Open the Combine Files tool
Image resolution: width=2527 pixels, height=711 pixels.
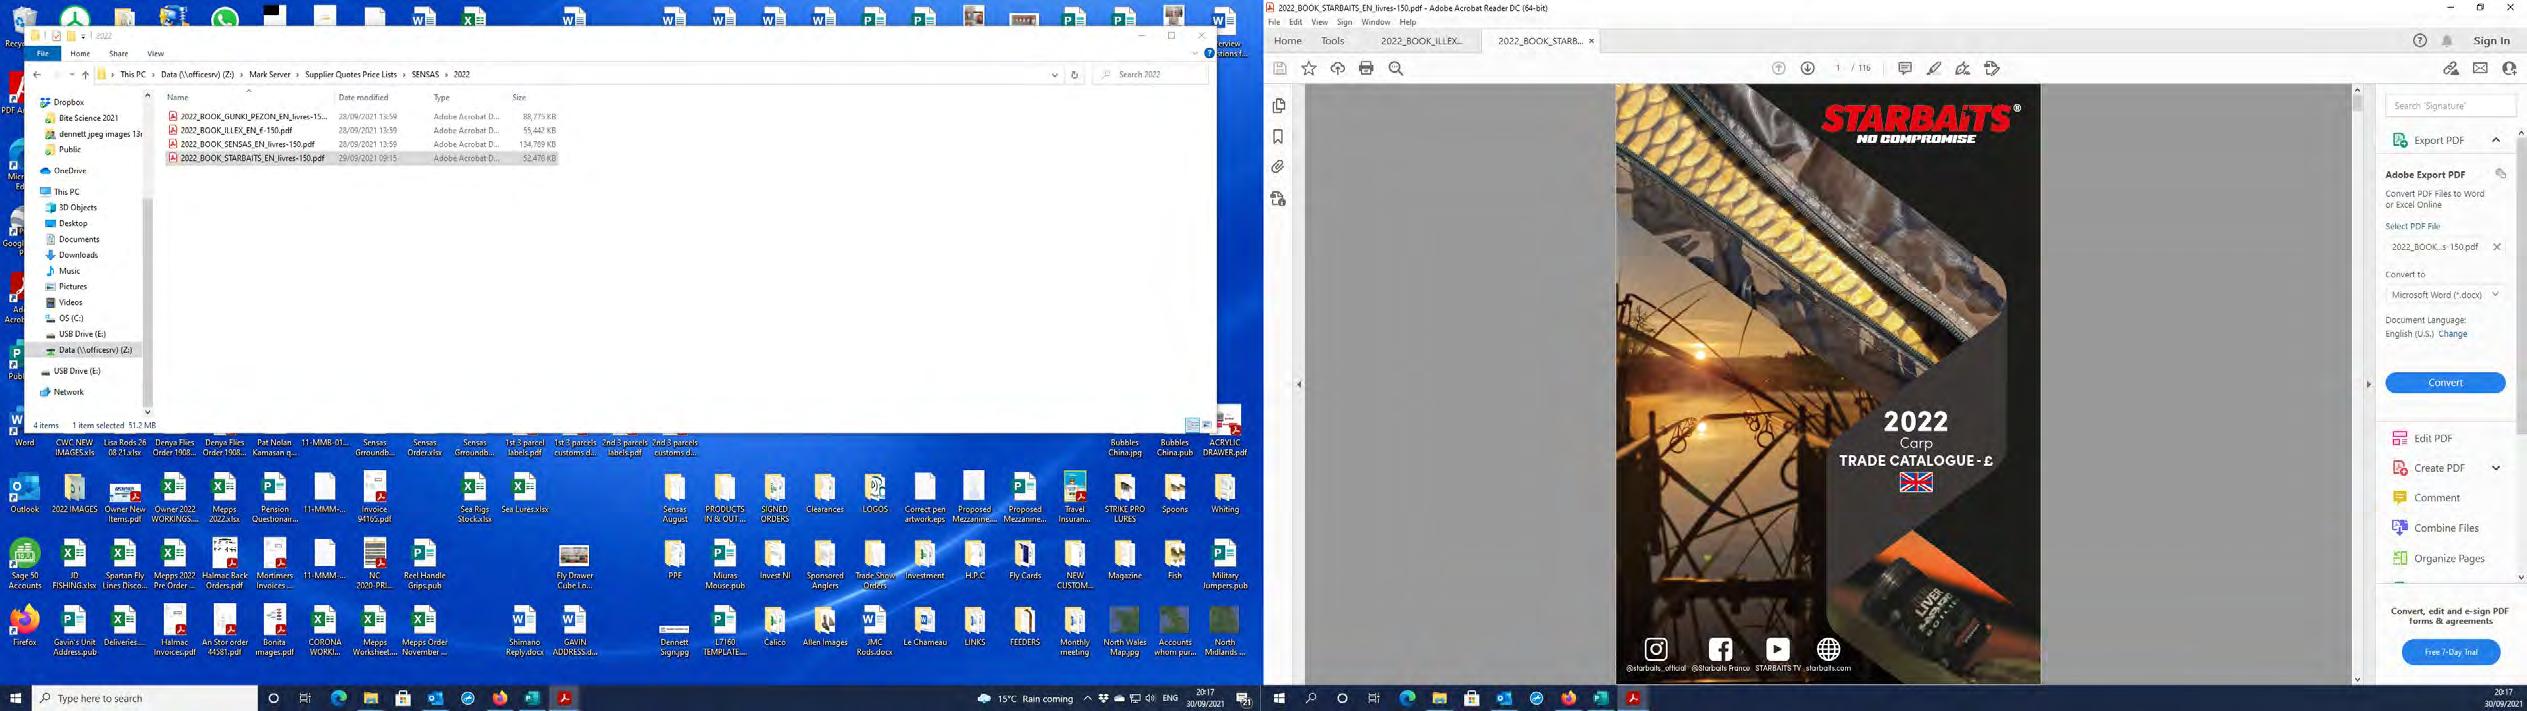point(2445,528)
